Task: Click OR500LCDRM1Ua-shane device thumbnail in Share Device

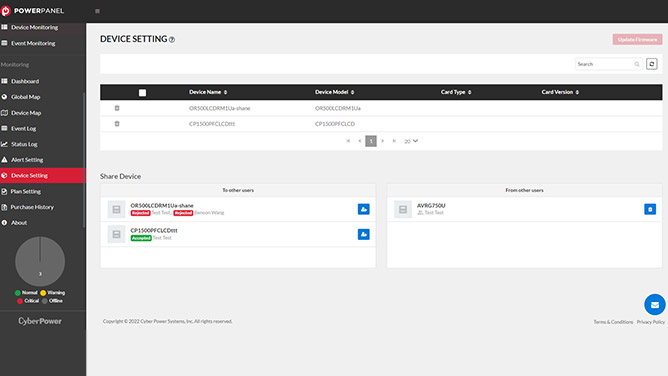Action: point(116,210)
